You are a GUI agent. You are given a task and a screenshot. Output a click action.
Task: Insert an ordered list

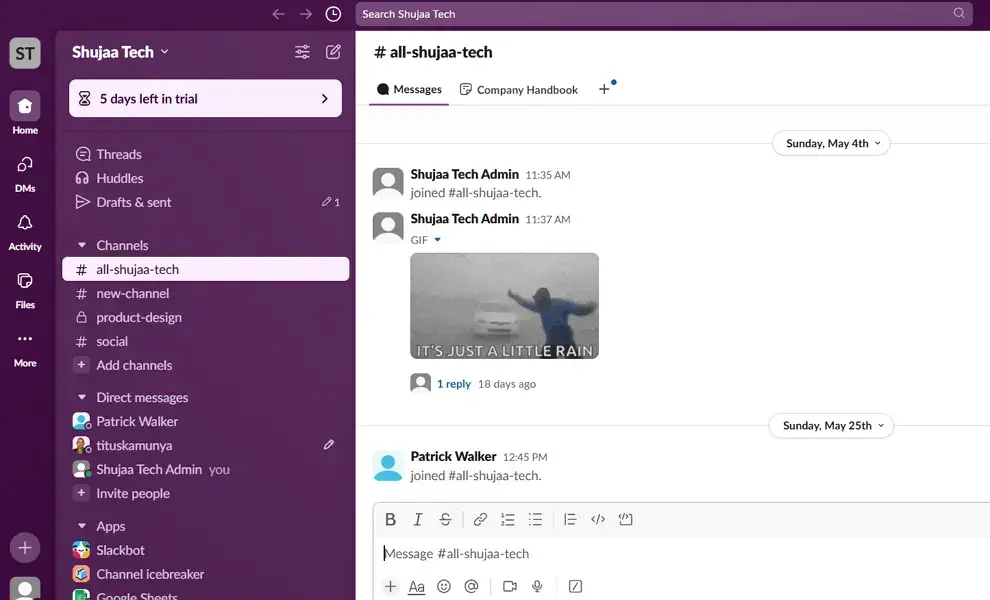click(x=508, y=519)
